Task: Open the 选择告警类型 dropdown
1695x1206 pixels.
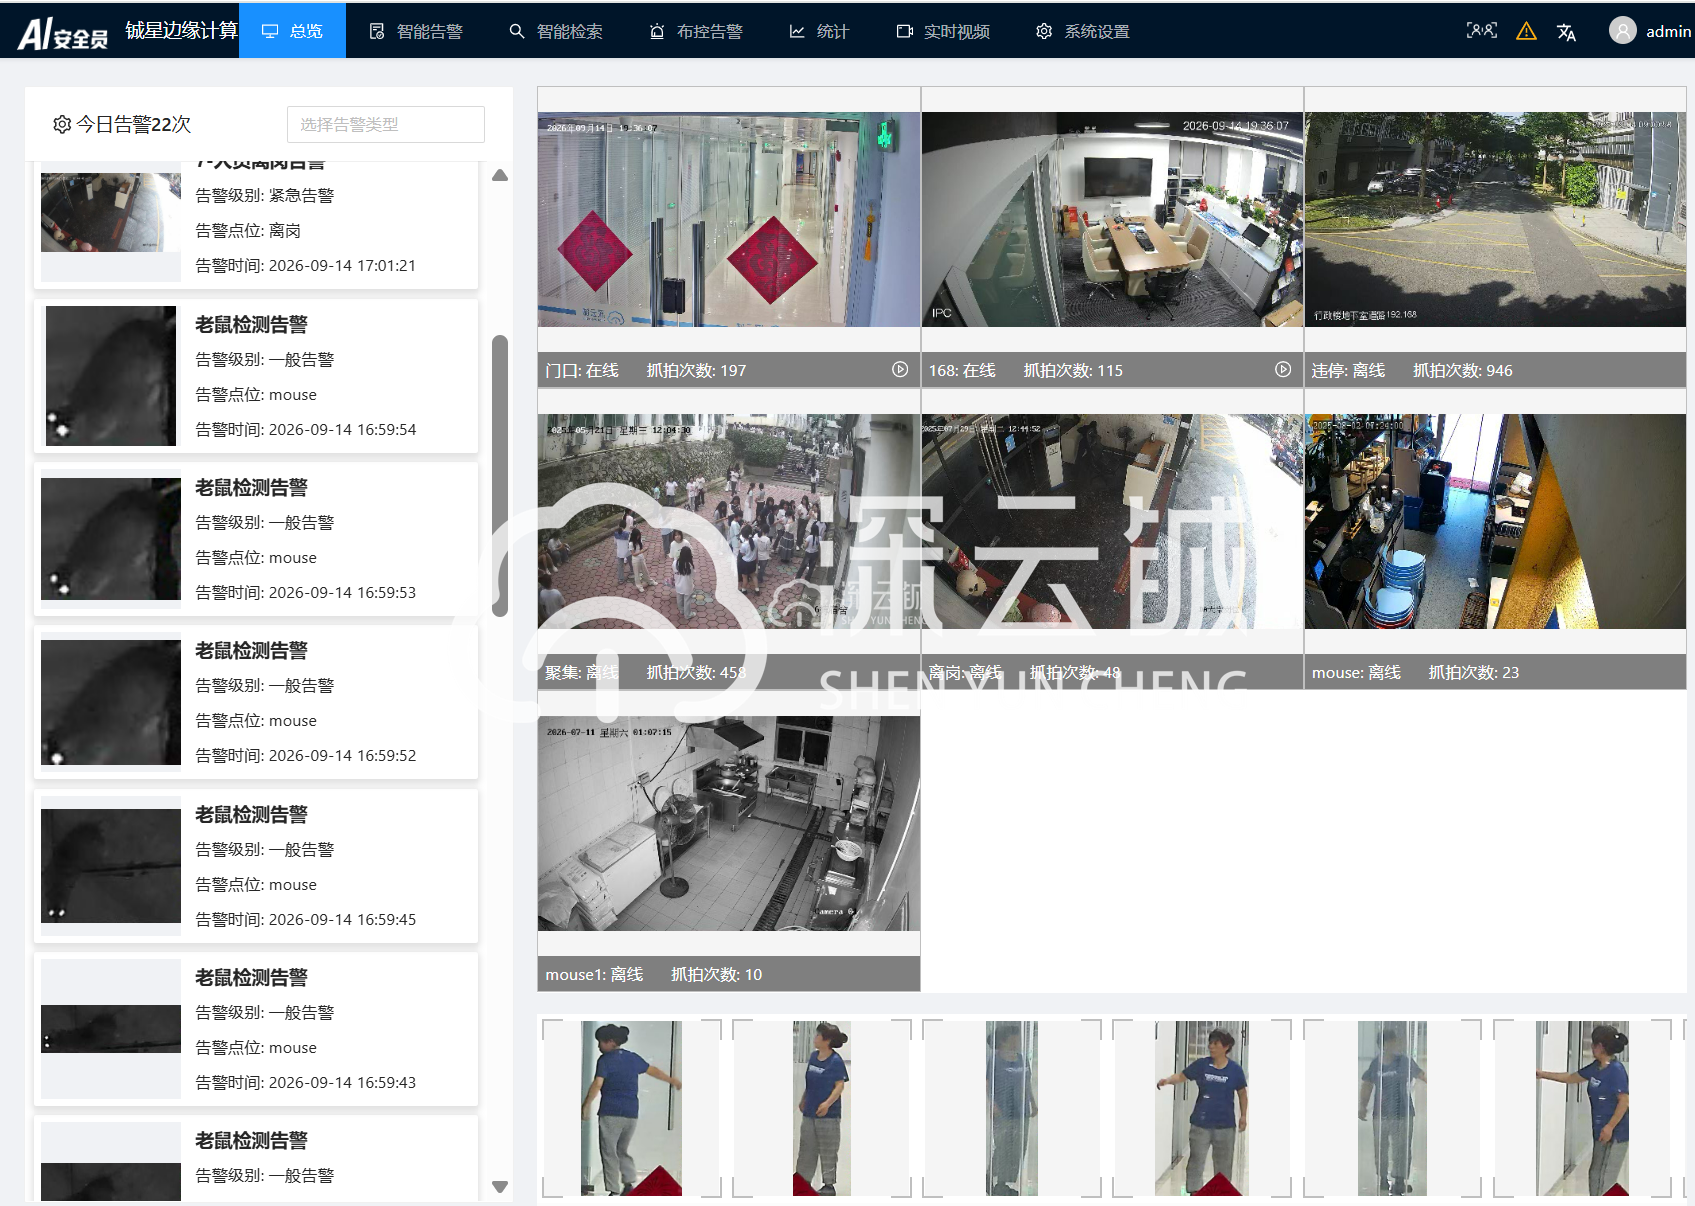Action: coord(385,124)
